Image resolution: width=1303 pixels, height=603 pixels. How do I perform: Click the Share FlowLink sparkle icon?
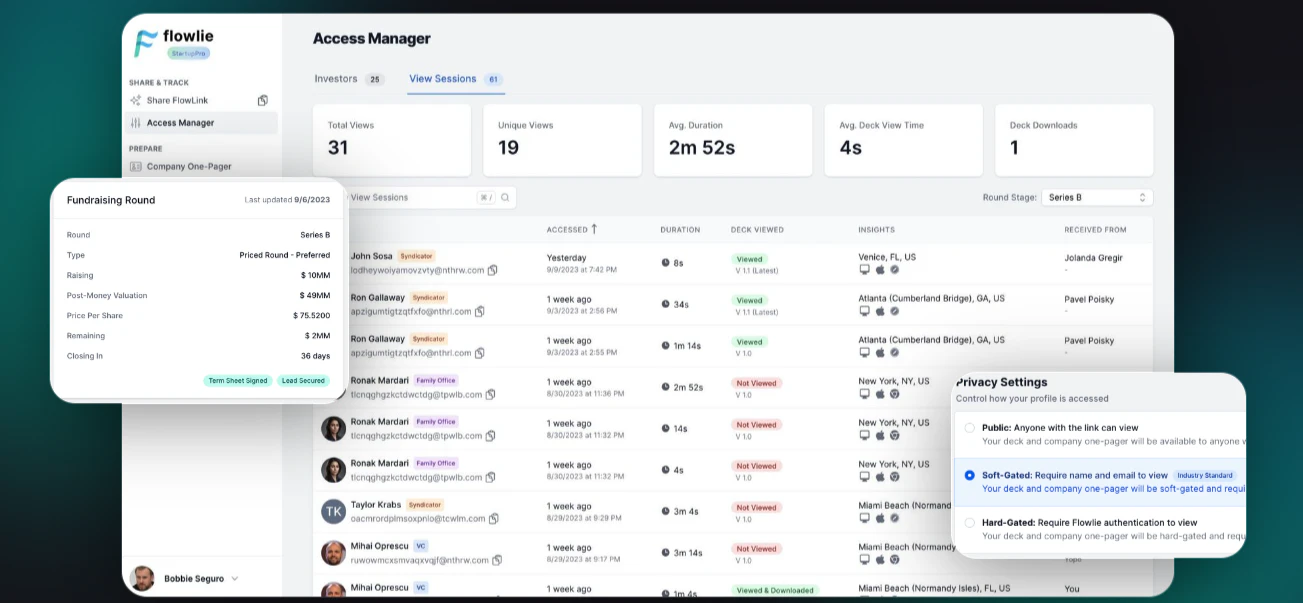pyautogui.click(x=135, y=100)
